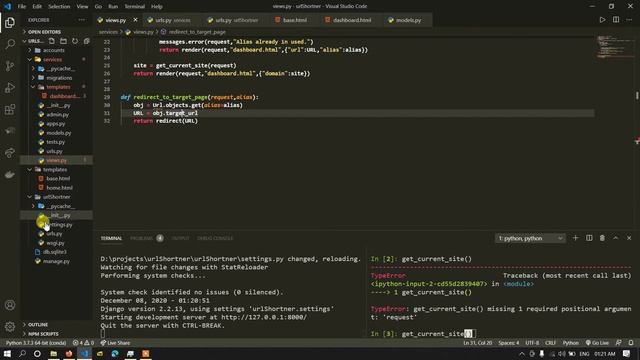Image resolution: width=640 pixels, height=360 pixels.
Task: Open the Extensions view
Action: [x=10, y=109]
